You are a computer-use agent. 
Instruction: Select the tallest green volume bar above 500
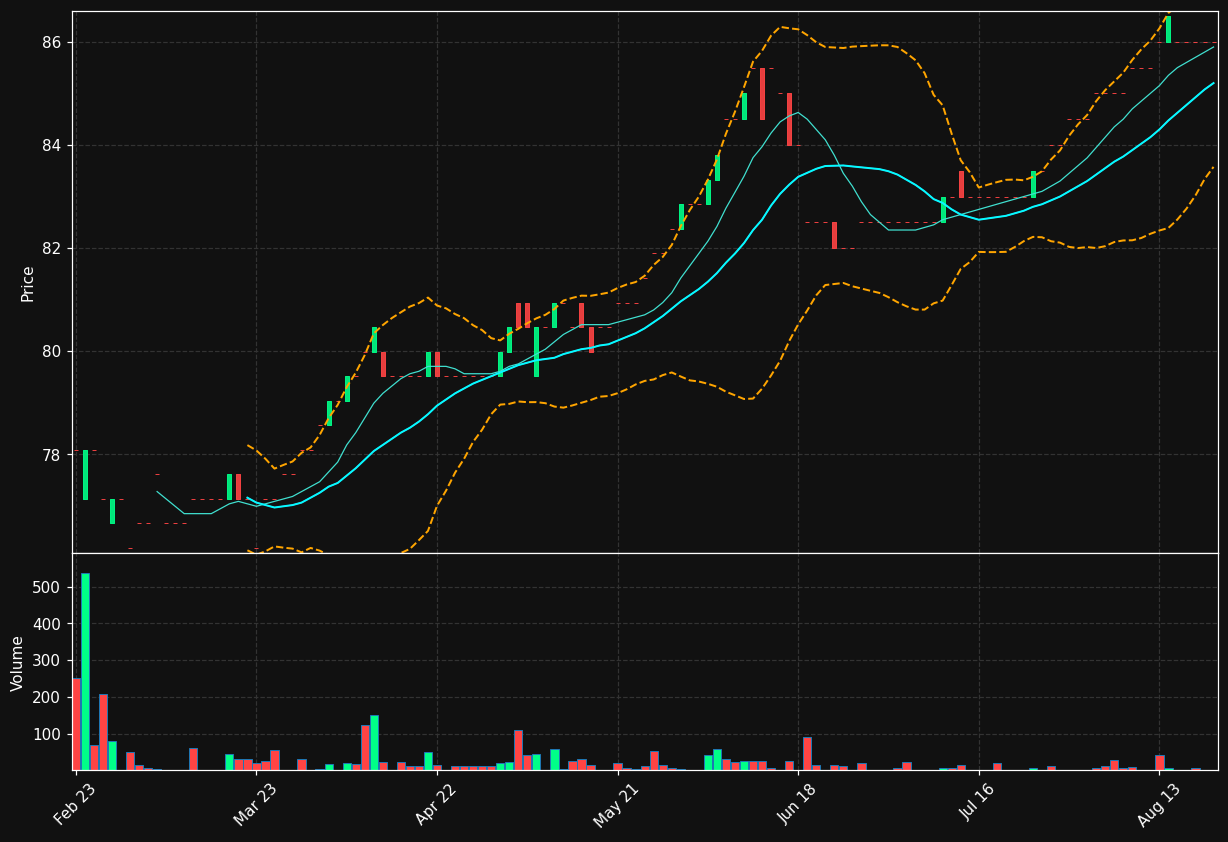pos(85,672)
